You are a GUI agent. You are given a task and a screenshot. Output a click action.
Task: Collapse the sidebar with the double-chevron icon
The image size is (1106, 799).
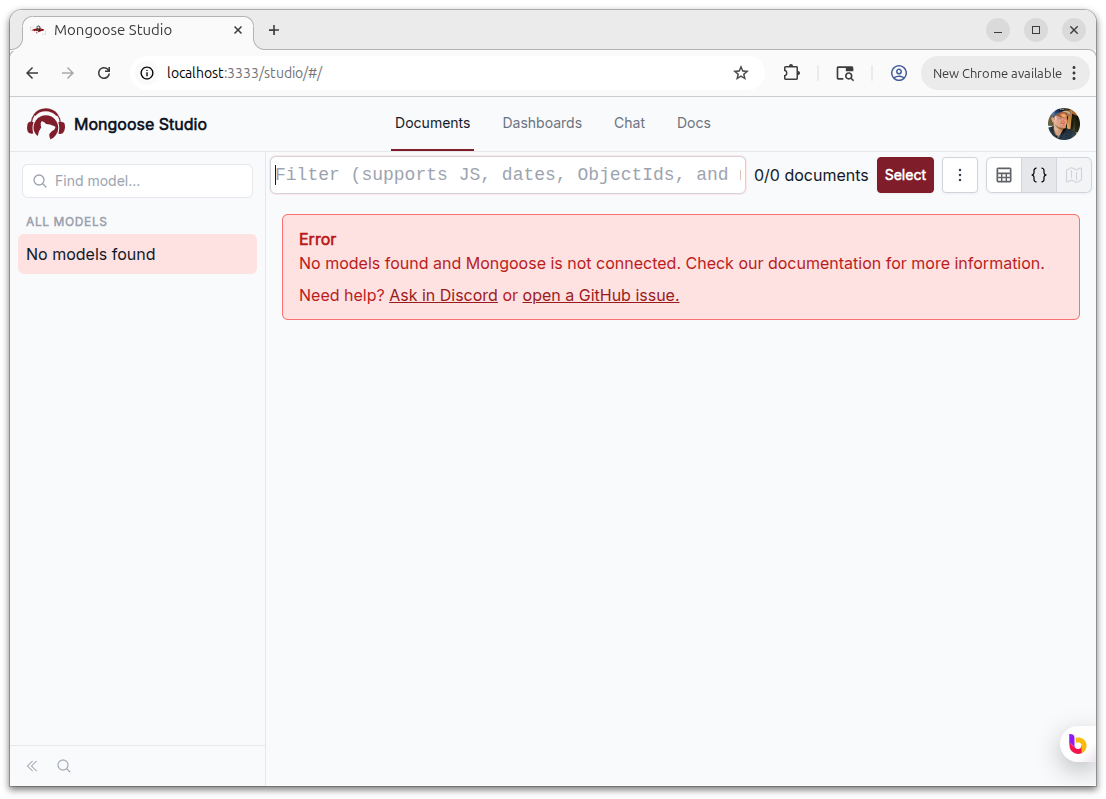[x=32, y=766]
